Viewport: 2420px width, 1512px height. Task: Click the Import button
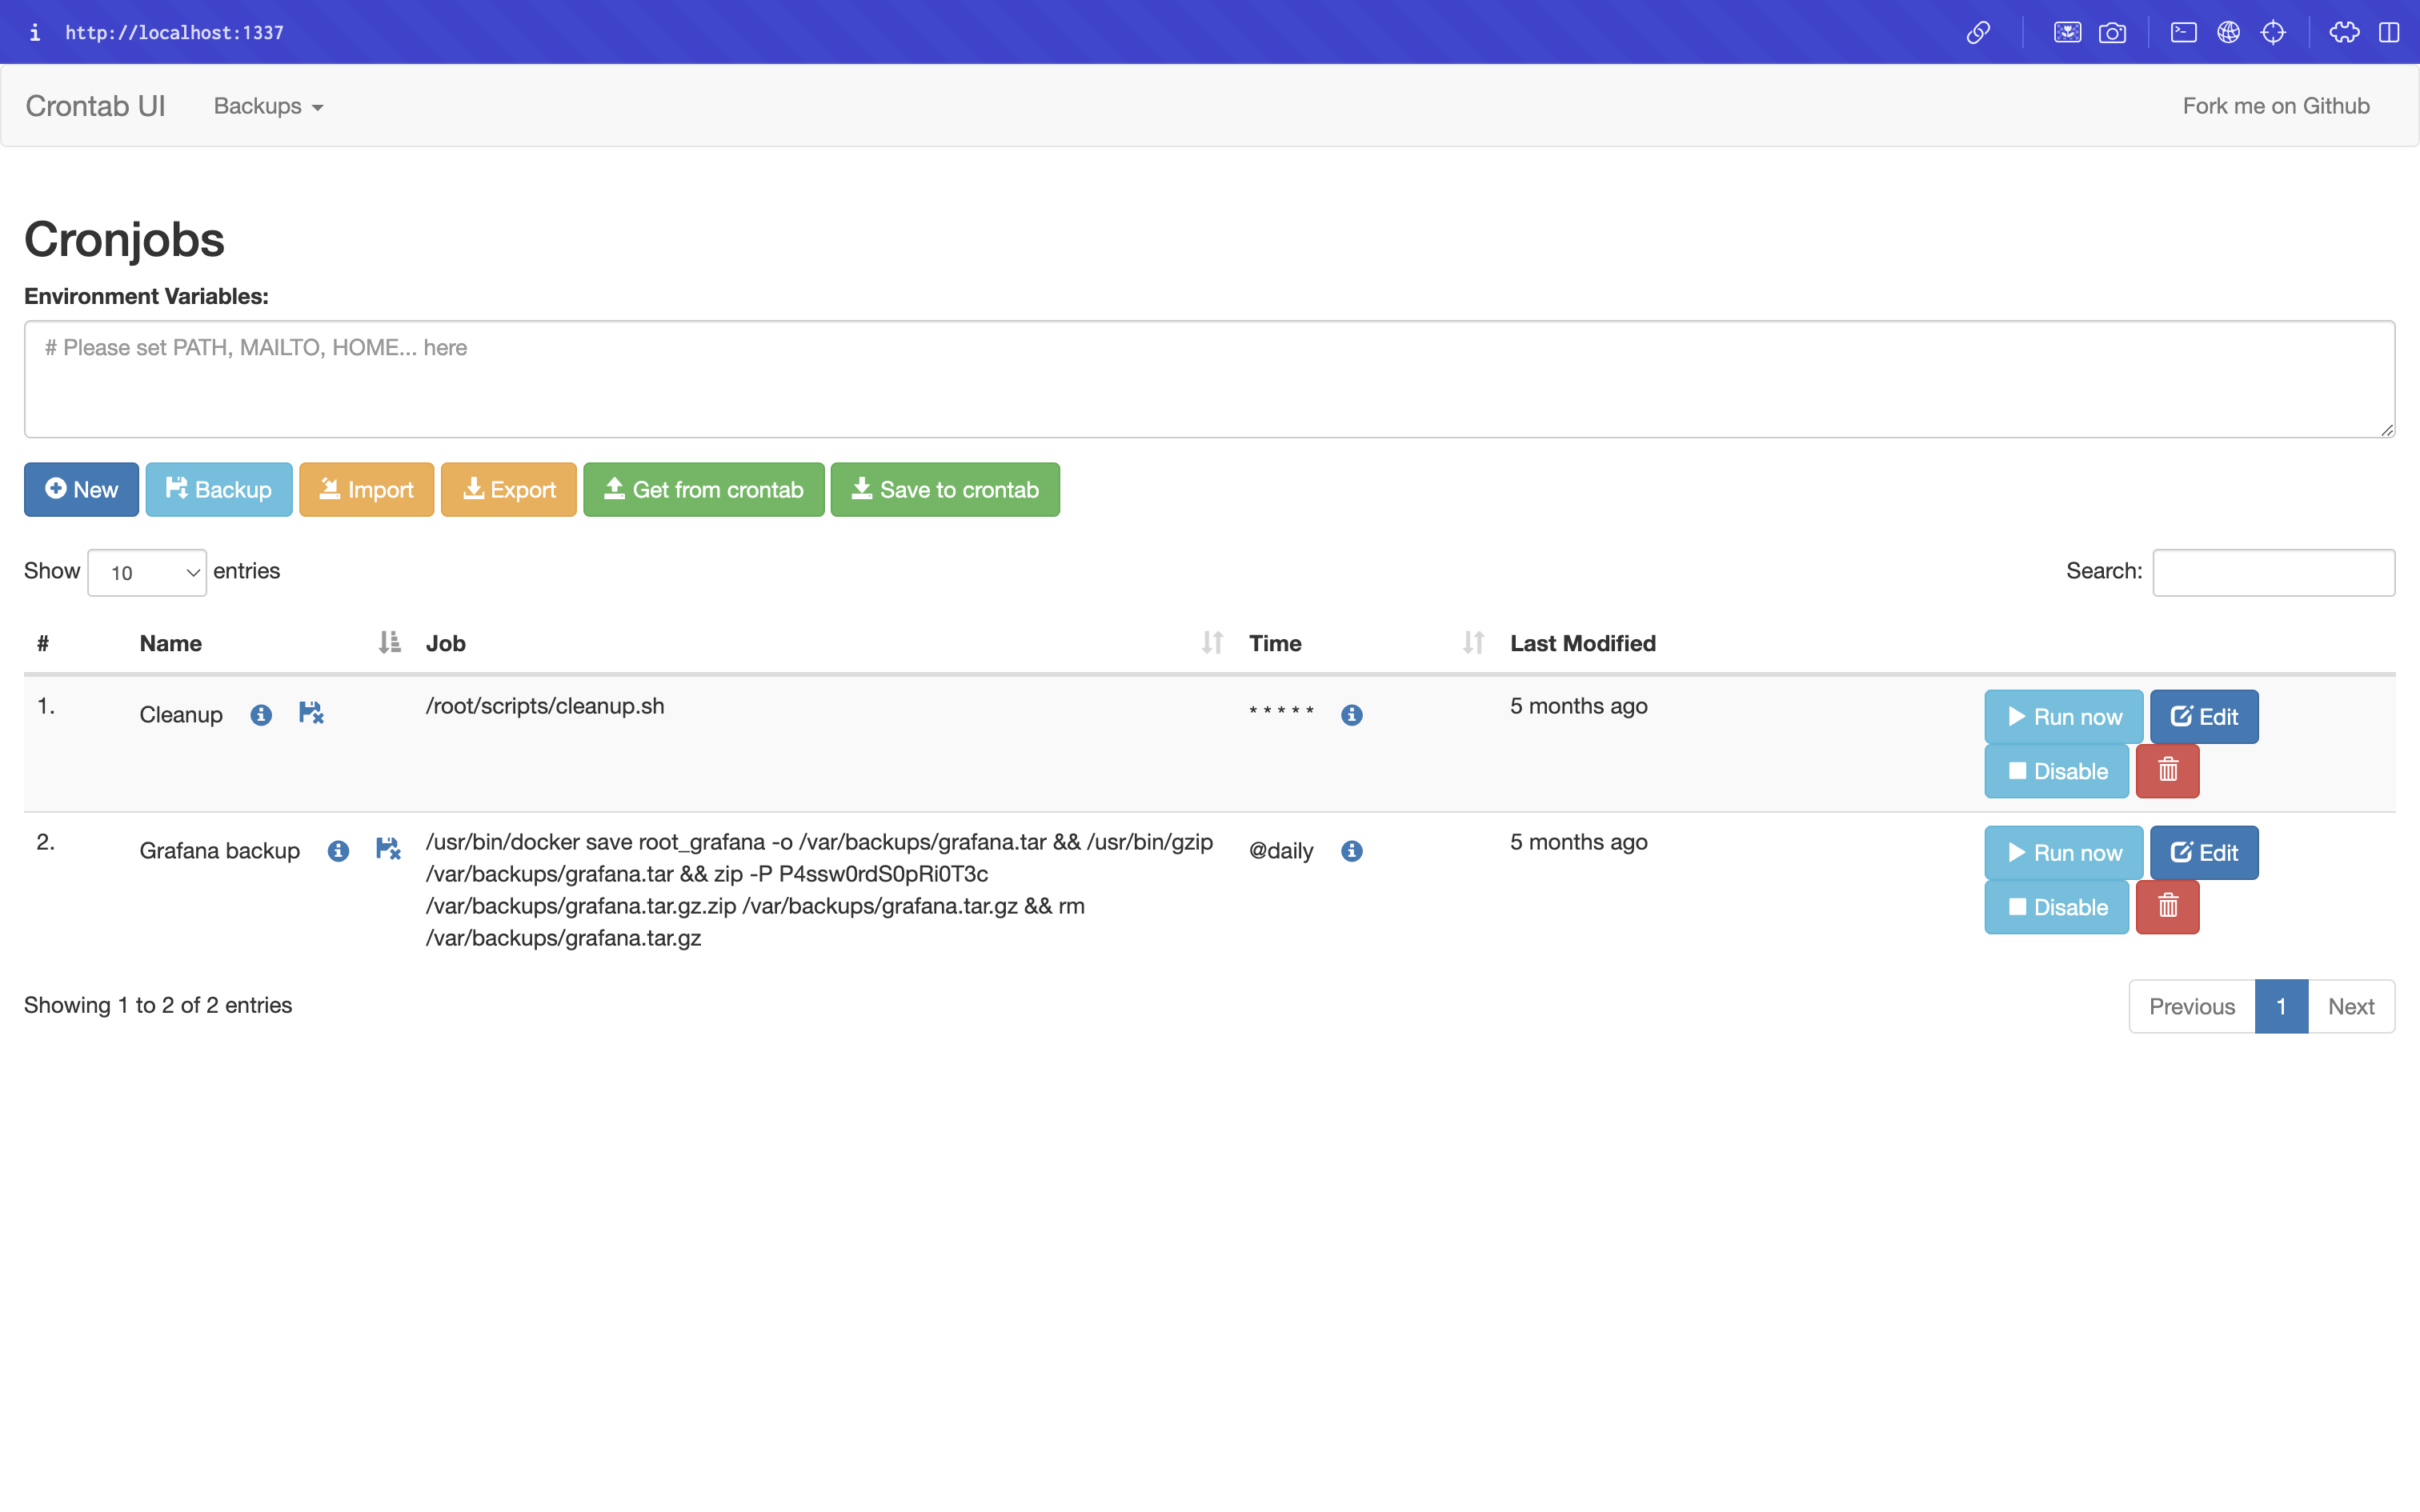point(366,489)
